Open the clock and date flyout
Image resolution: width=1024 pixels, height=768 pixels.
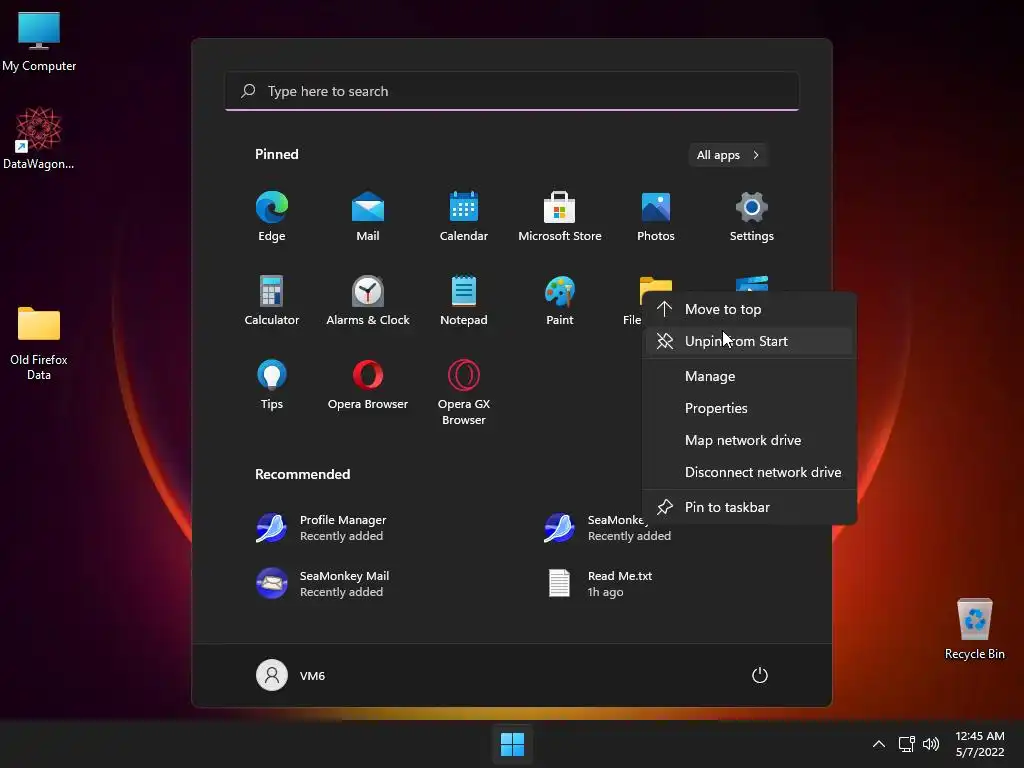pyautogui.click(x=980, y=744)
